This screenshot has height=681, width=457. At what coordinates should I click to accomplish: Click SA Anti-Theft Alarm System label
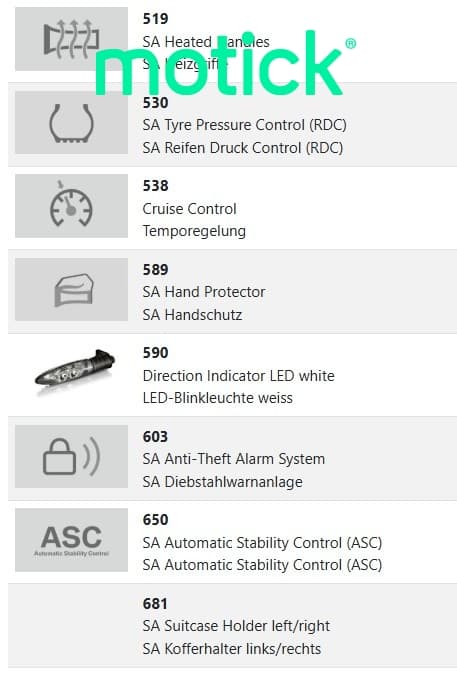(x=234, y=459)
